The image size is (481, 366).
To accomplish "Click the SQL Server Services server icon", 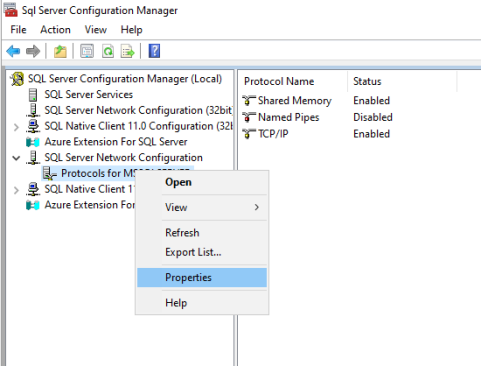I will [33, 95].
